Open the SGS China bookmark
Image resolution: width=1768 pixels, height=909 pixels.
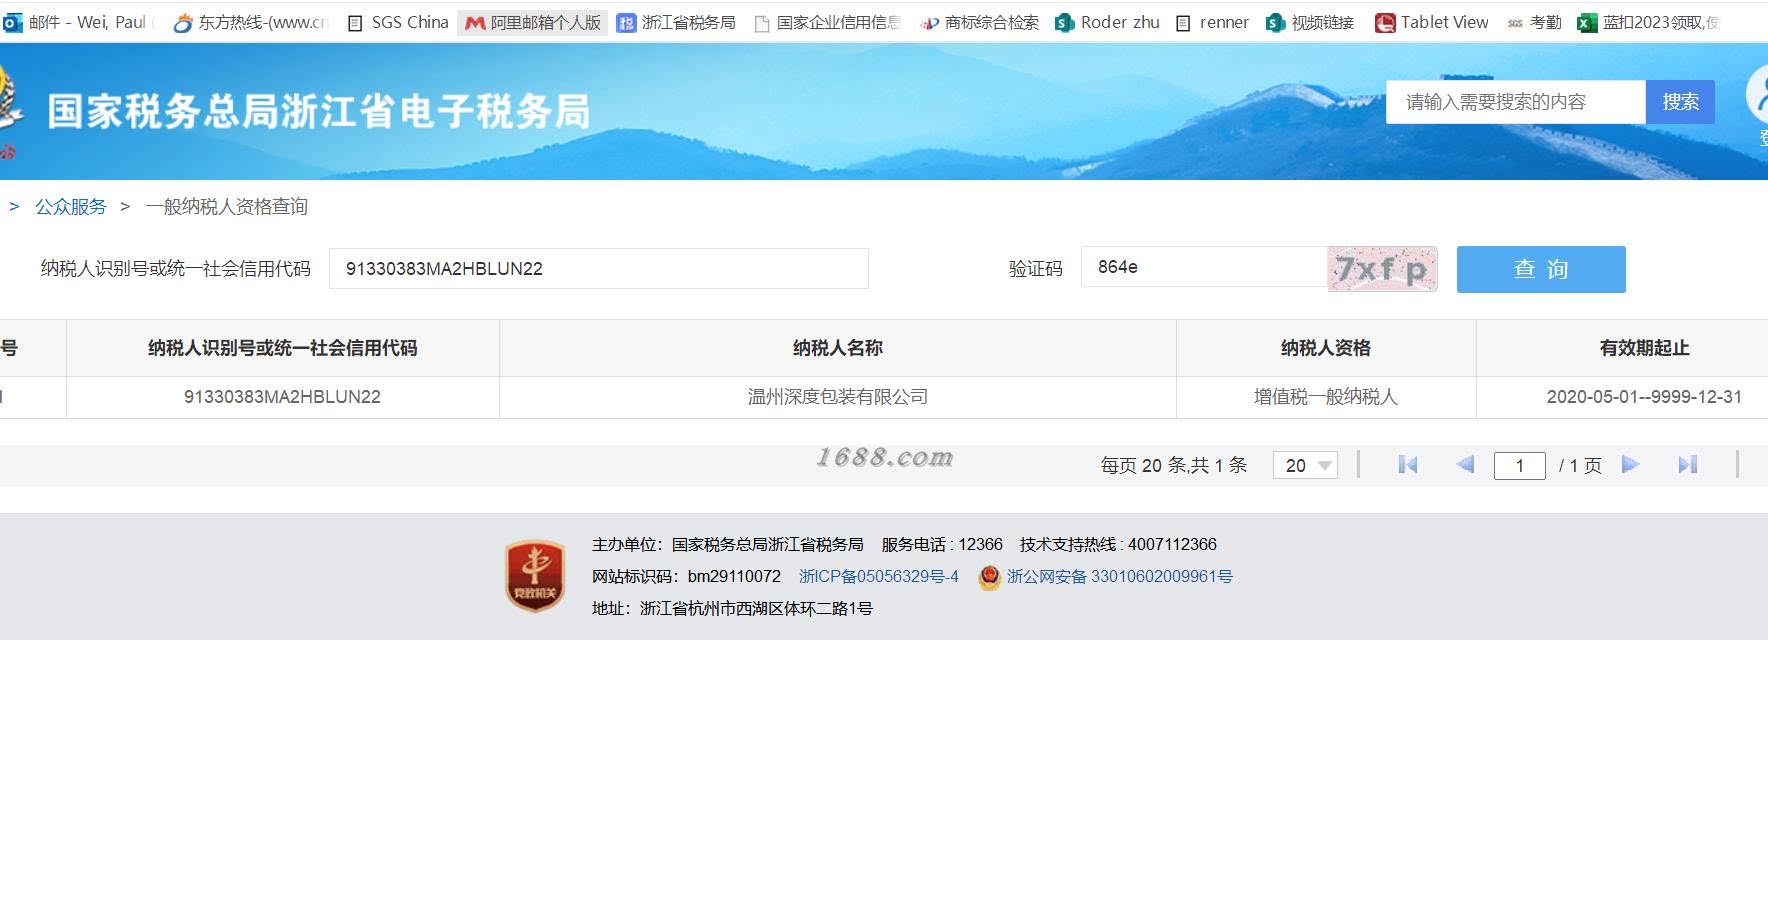[397, 22]
